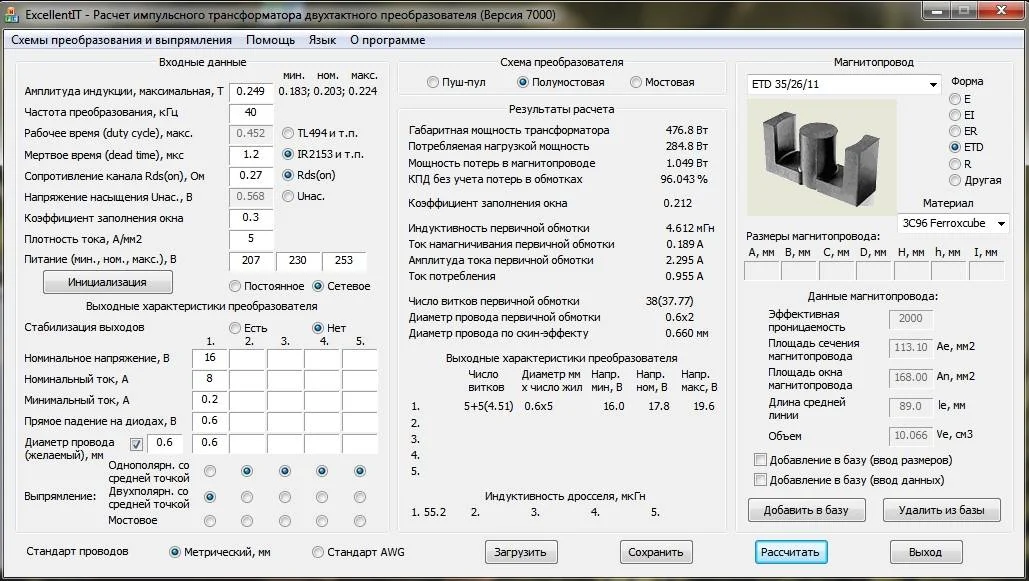Click the Инициализация button
The width and height of the screenshot is (1029, 581).
click(x=108, y=282)
